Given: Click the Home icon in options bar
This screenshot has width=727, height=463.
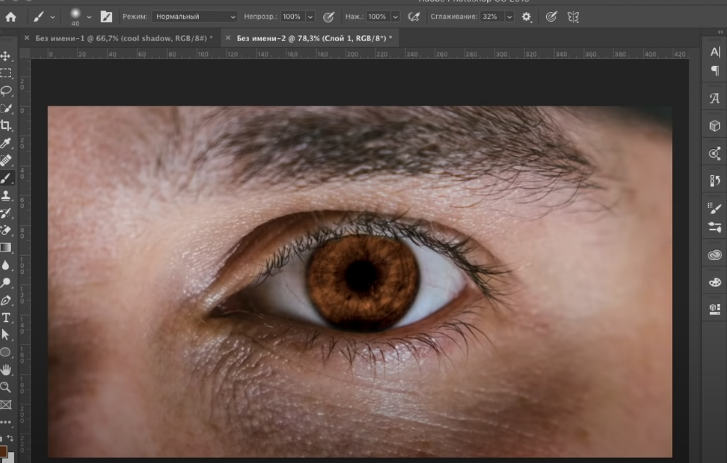Looking at the screenshot, I should click(11, 17).
